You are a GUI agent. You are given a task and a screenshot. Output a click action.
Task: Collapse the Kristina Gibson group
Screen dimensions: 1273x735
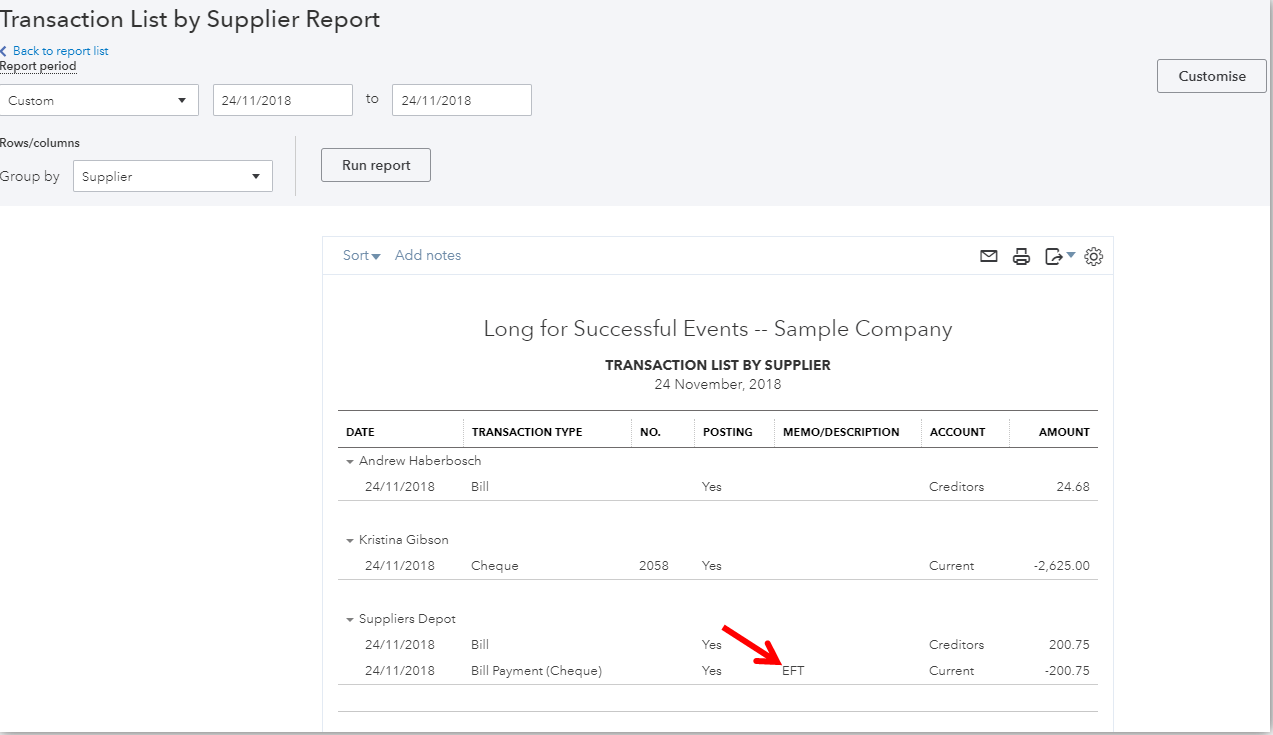pos(350,539)
